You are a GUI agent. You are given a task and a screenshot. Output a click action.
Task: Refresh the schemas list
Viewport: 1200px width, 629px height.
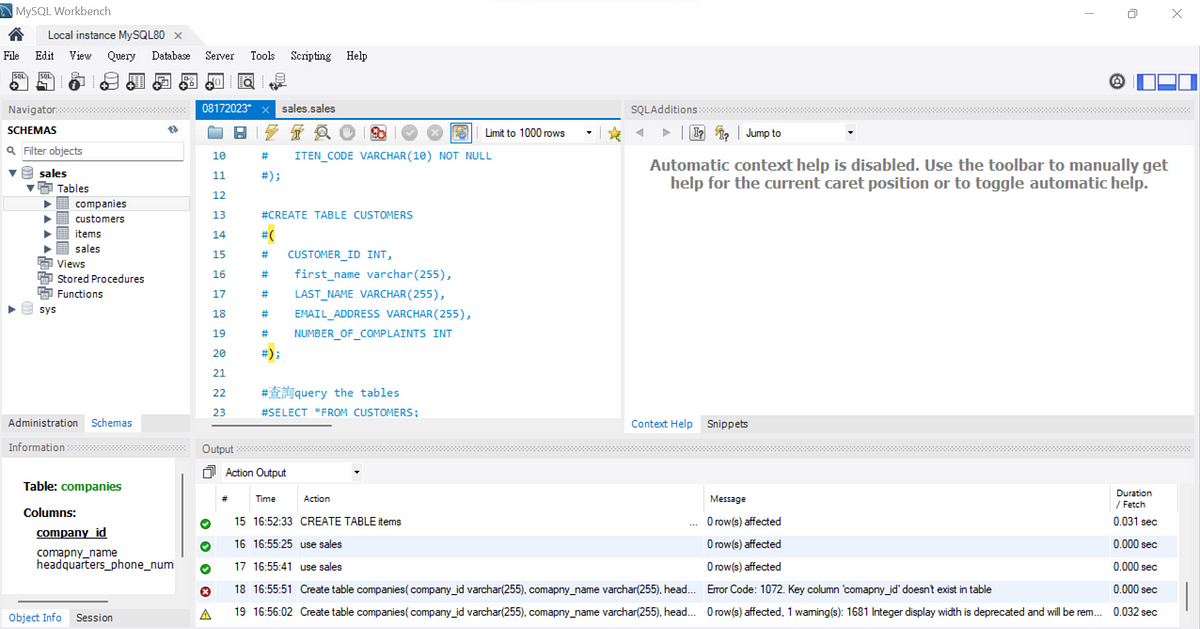coord(173,130)
